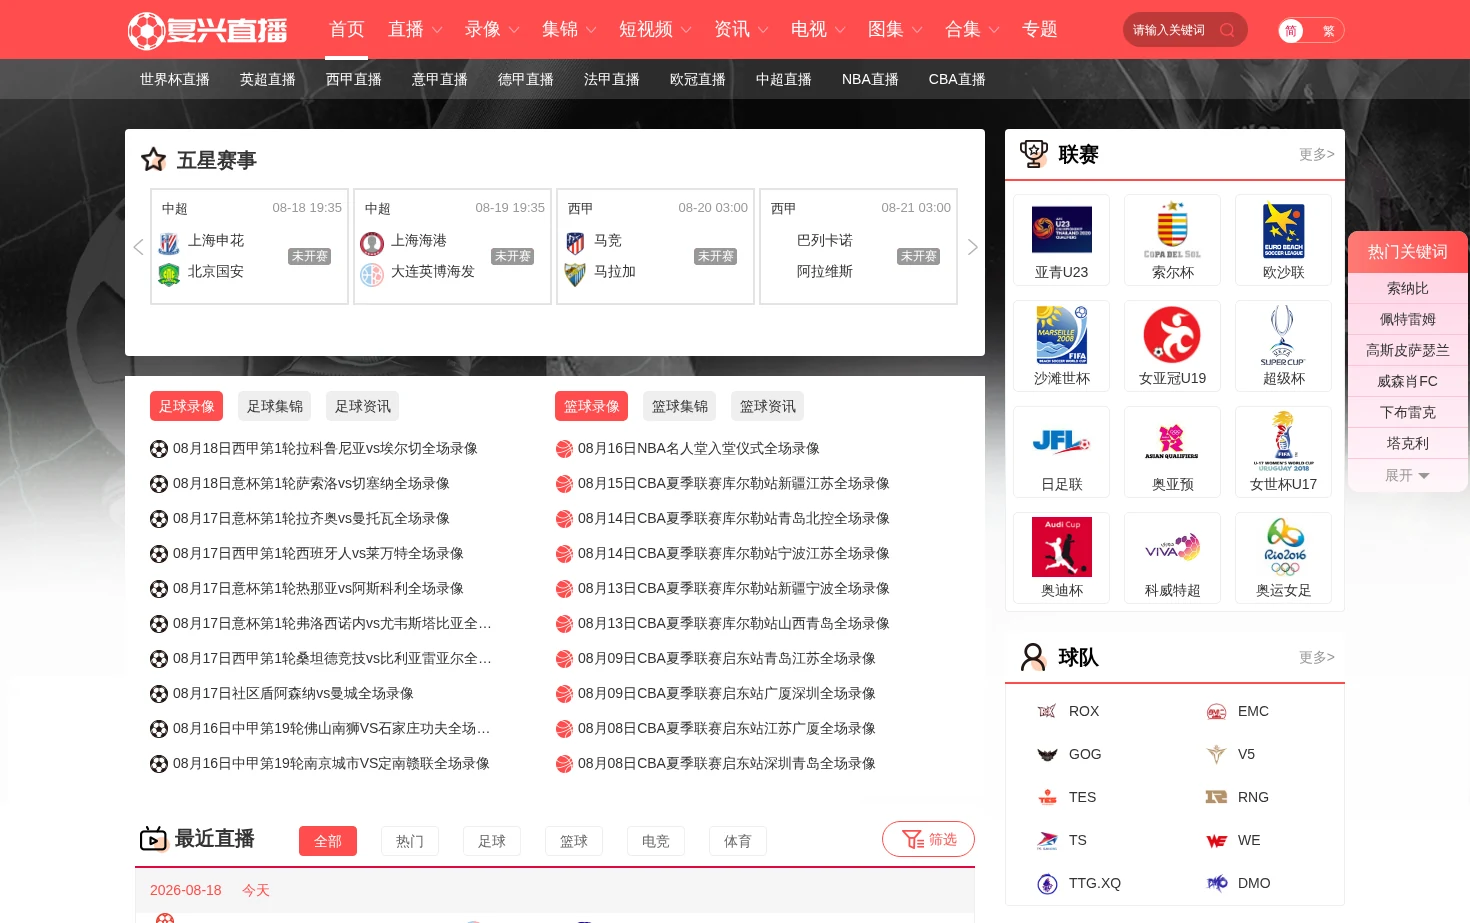This screenshot has height=923, width=1470.
Task: Click hot keyword 威森肖FC
Action: coord(1407,381)
